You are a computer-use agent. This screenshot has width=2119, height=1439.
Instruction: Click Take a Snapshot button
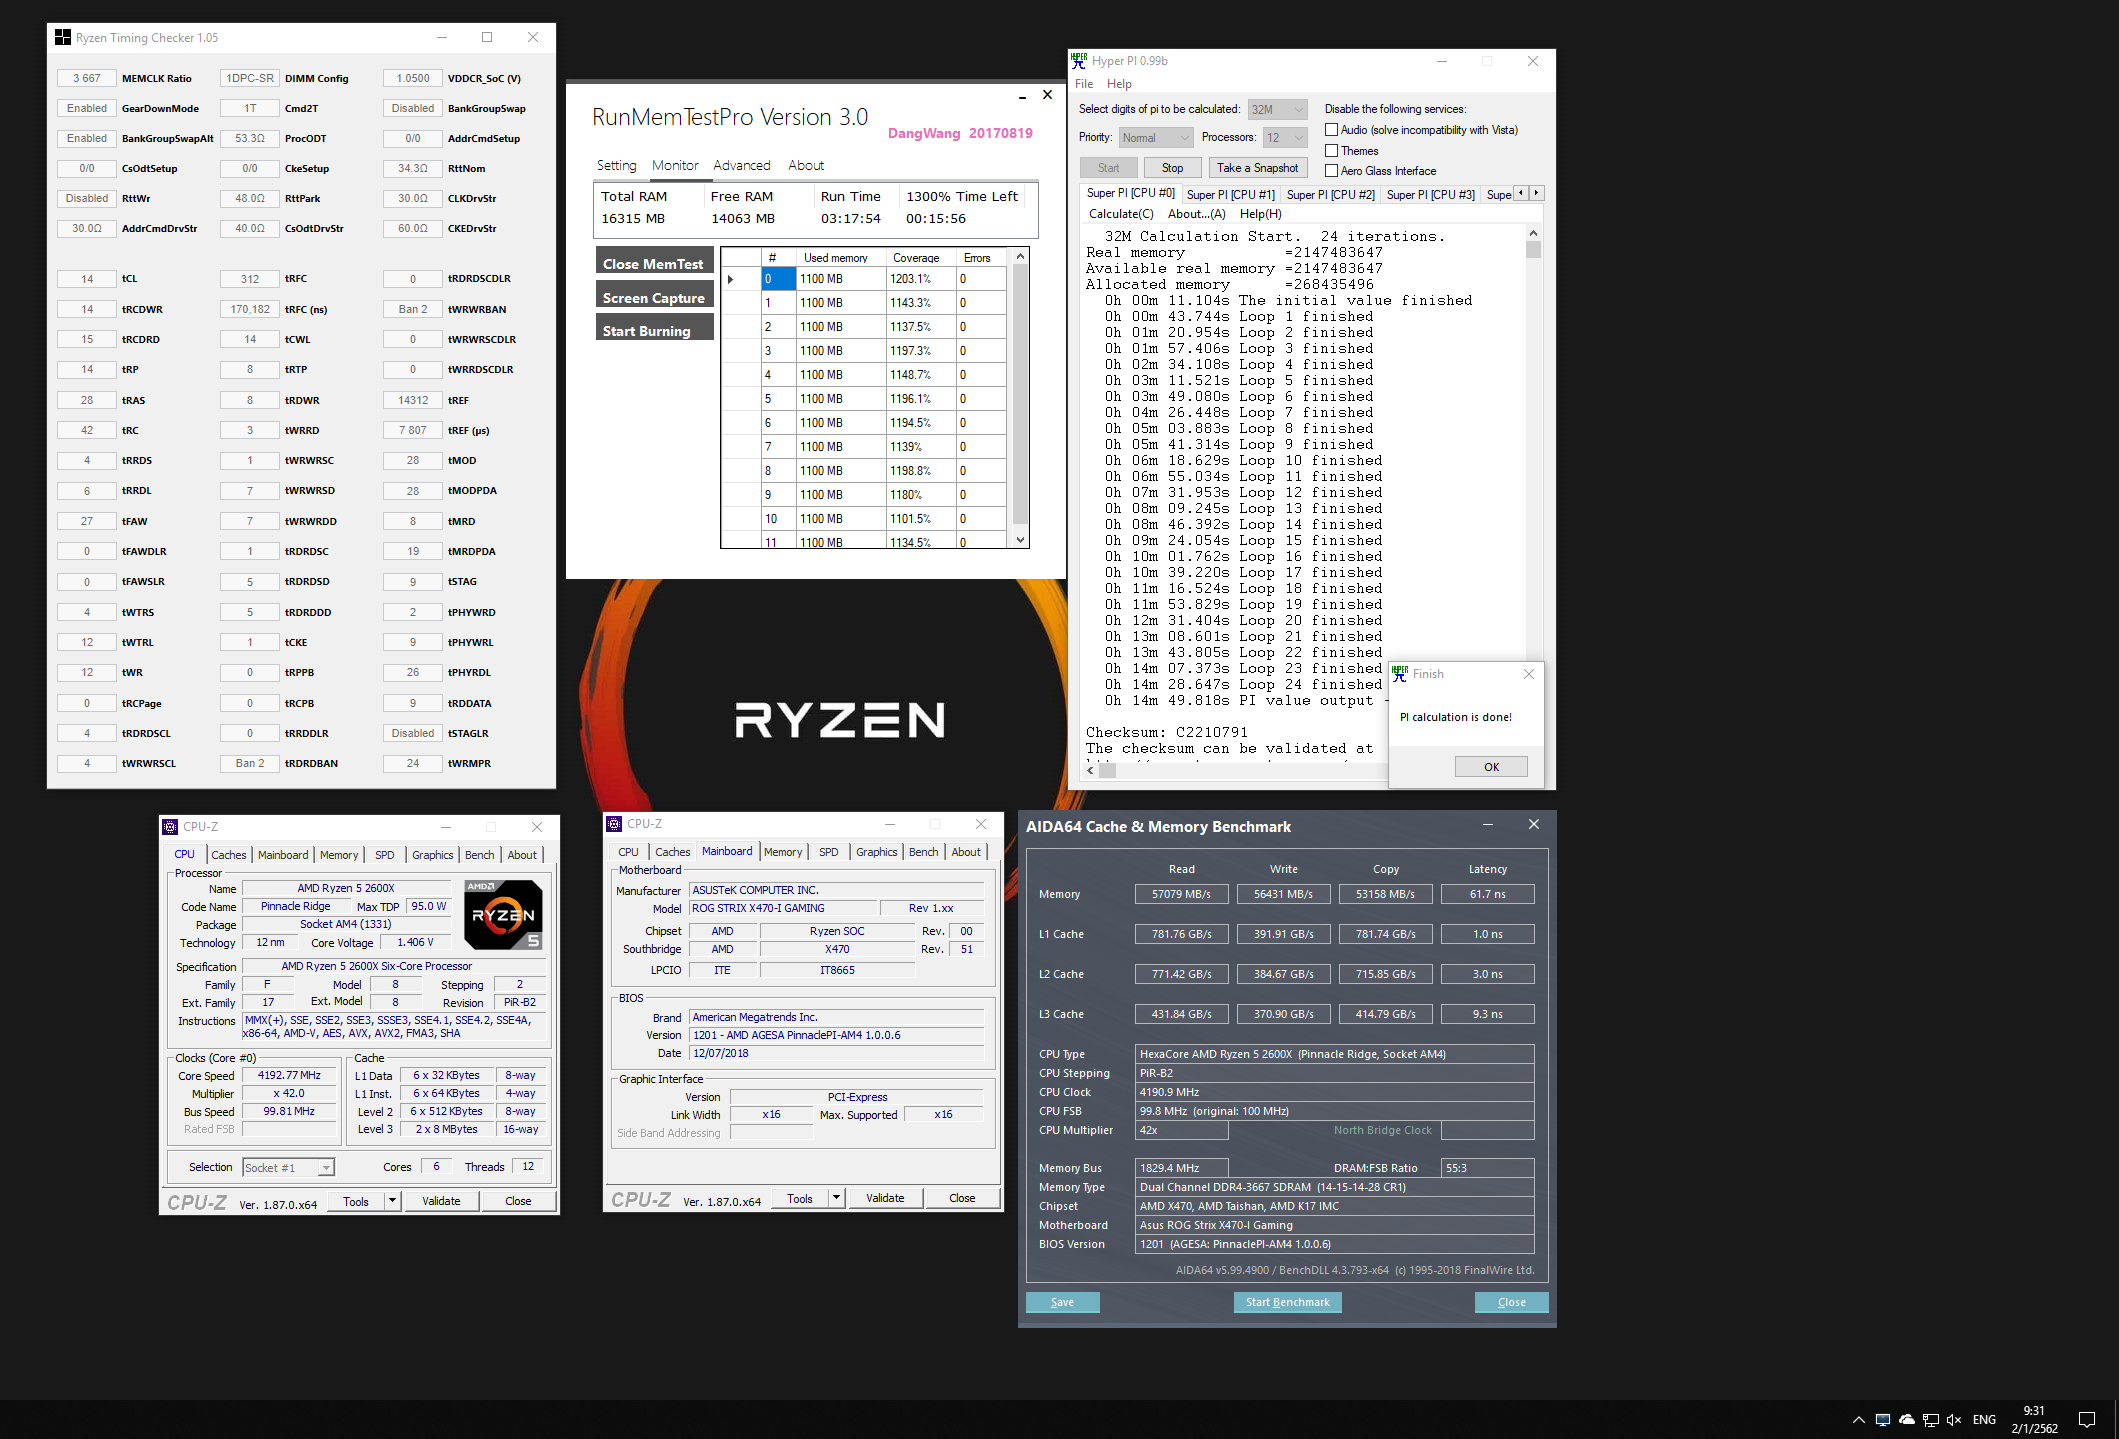coord(1257,168)
